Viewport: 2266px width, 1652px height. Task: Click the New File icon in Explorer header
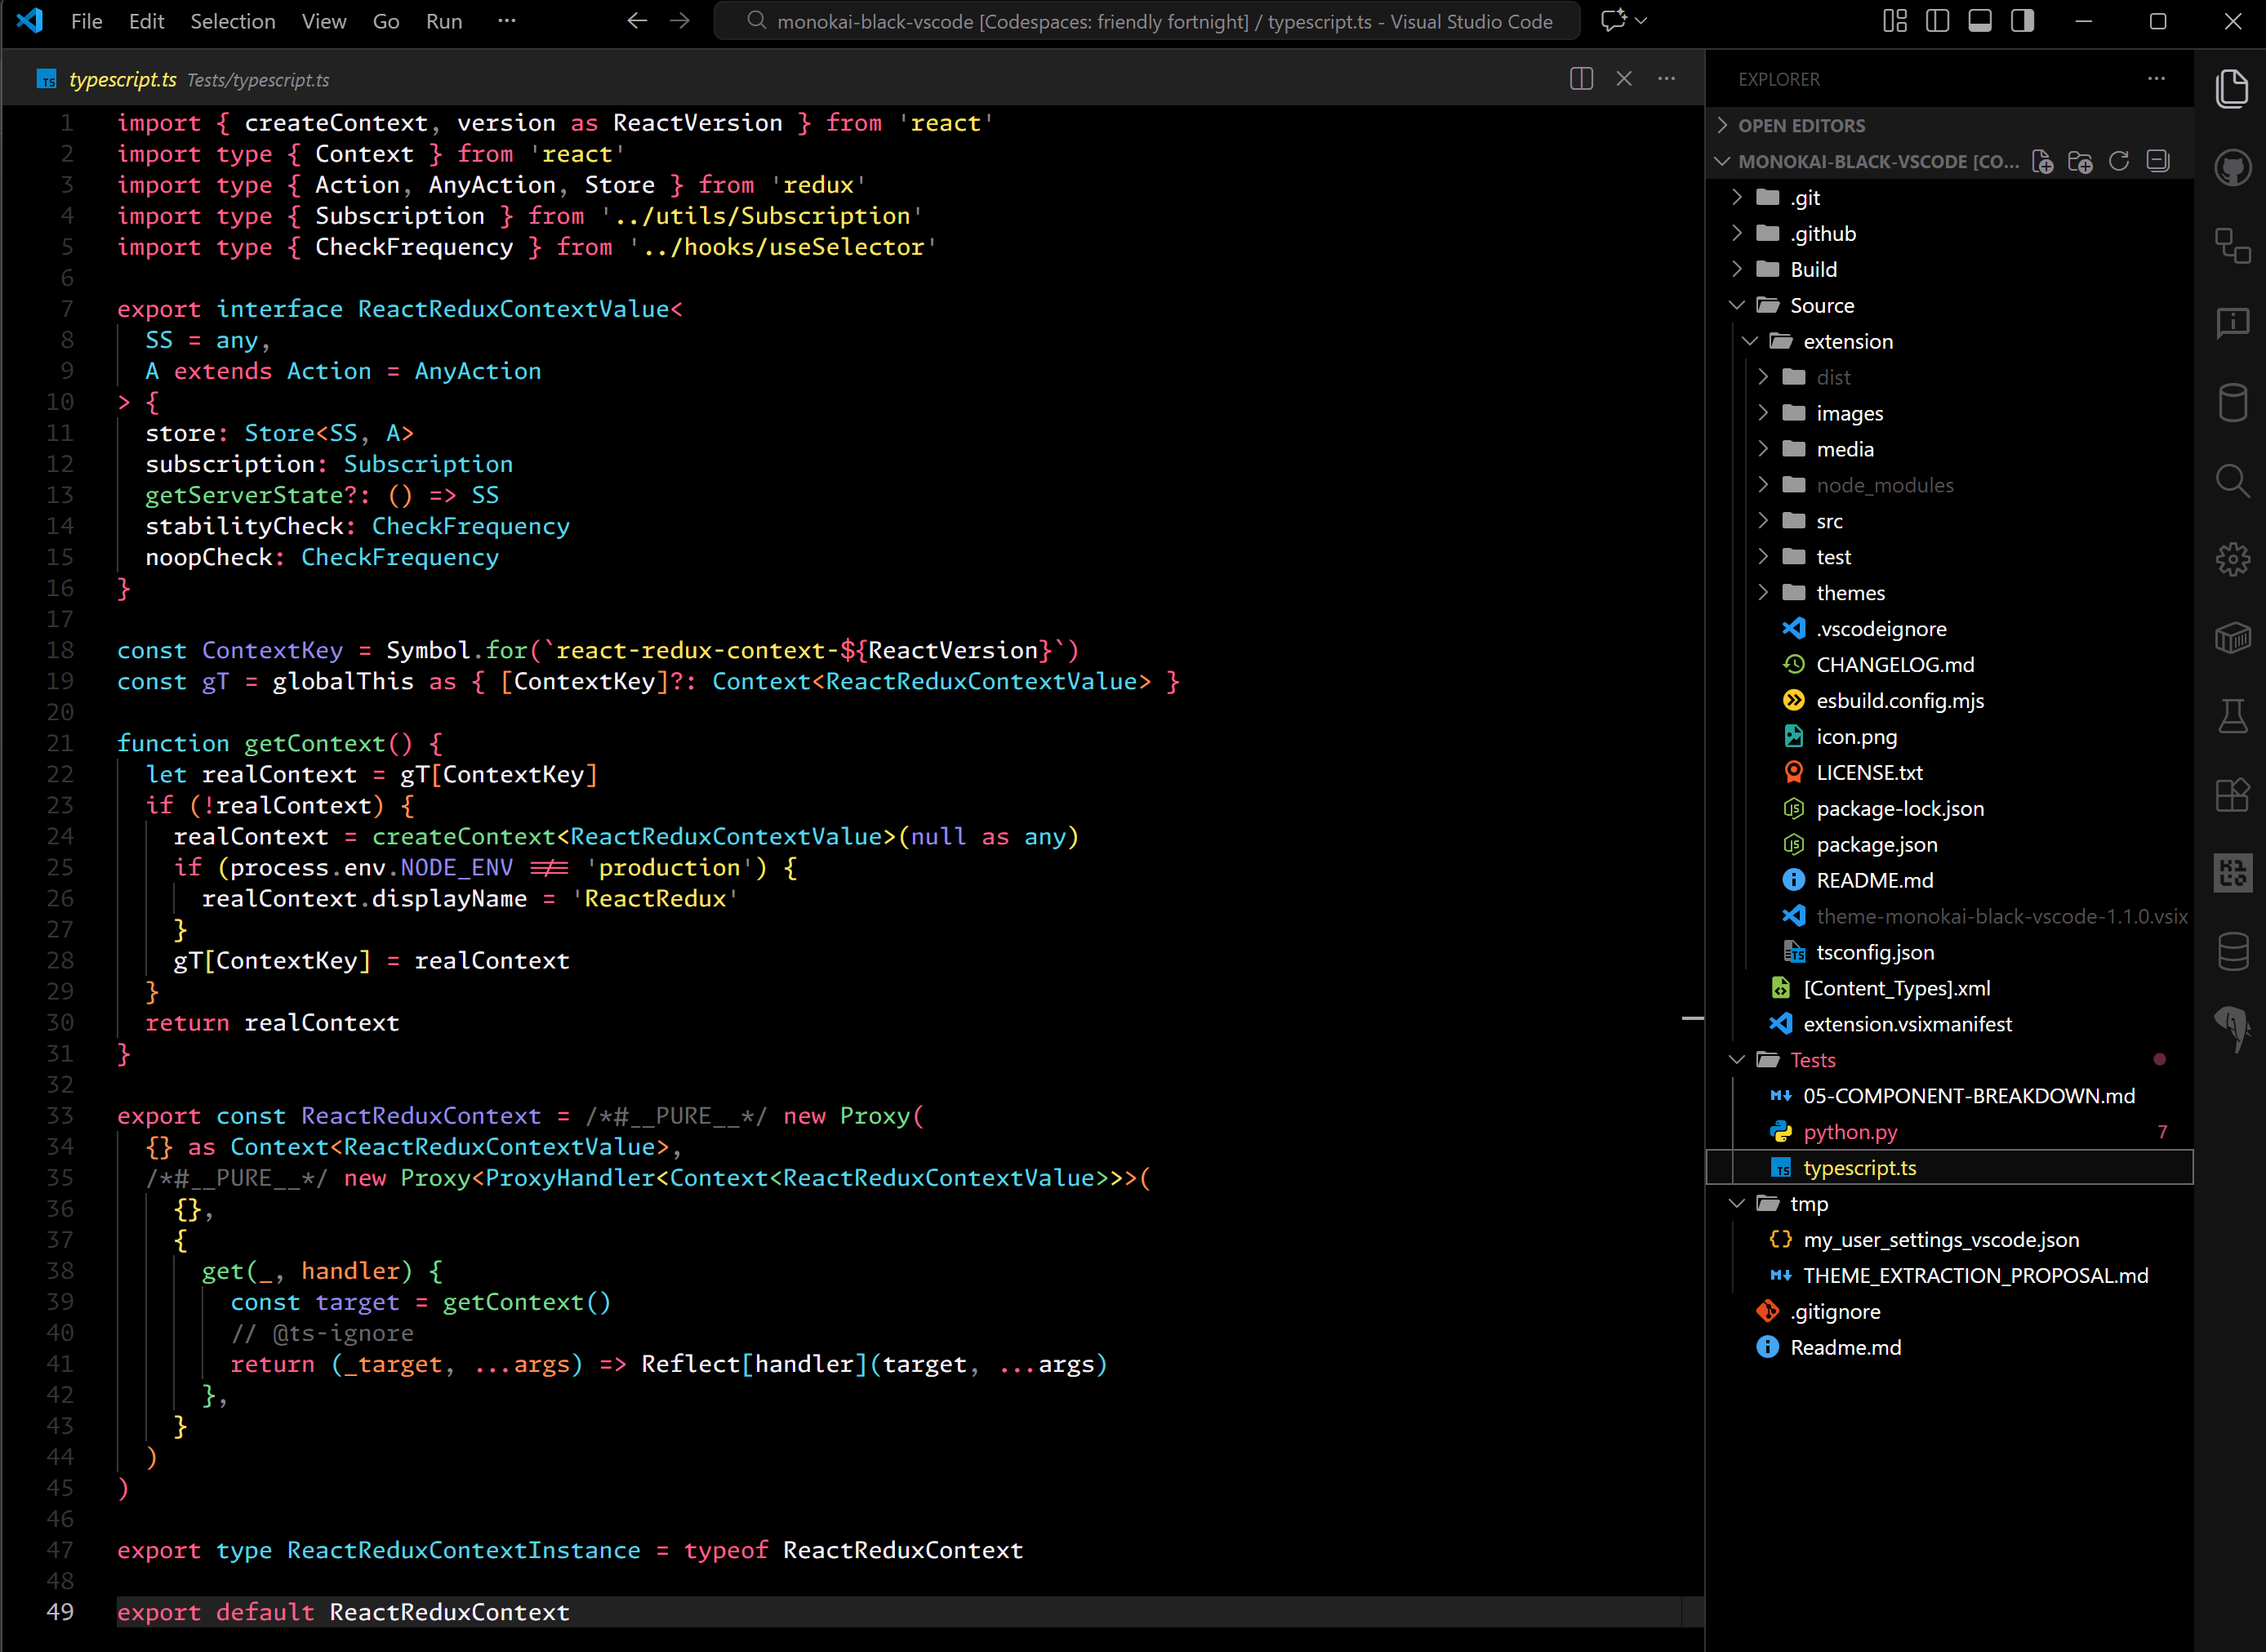point(2043,161)
